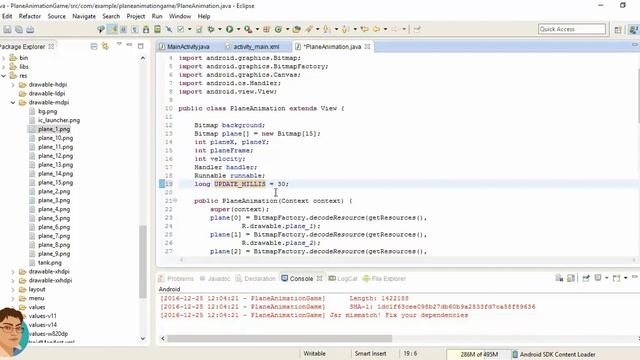Maximize the Package Explorer panel

(x=141, y=46)
